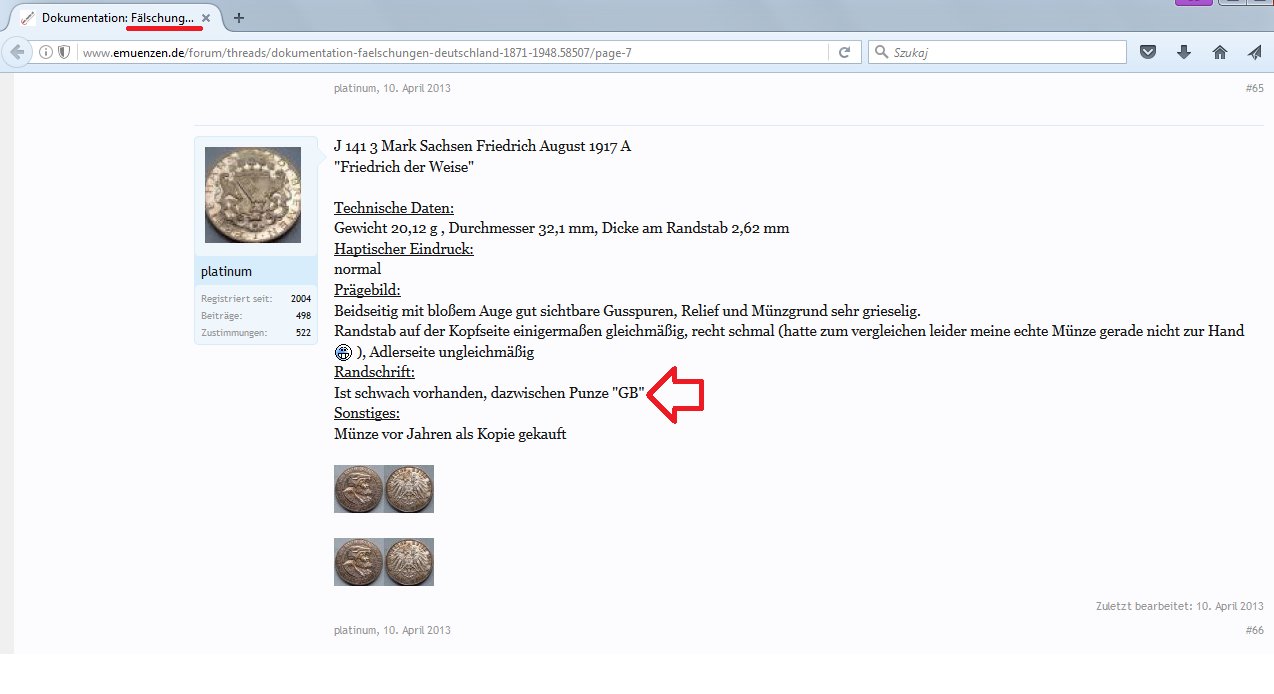
Task: Click the heading 'J 141 3 Mark Sachsen Friedrich August 1917 A'
Action: click(482, 146)
